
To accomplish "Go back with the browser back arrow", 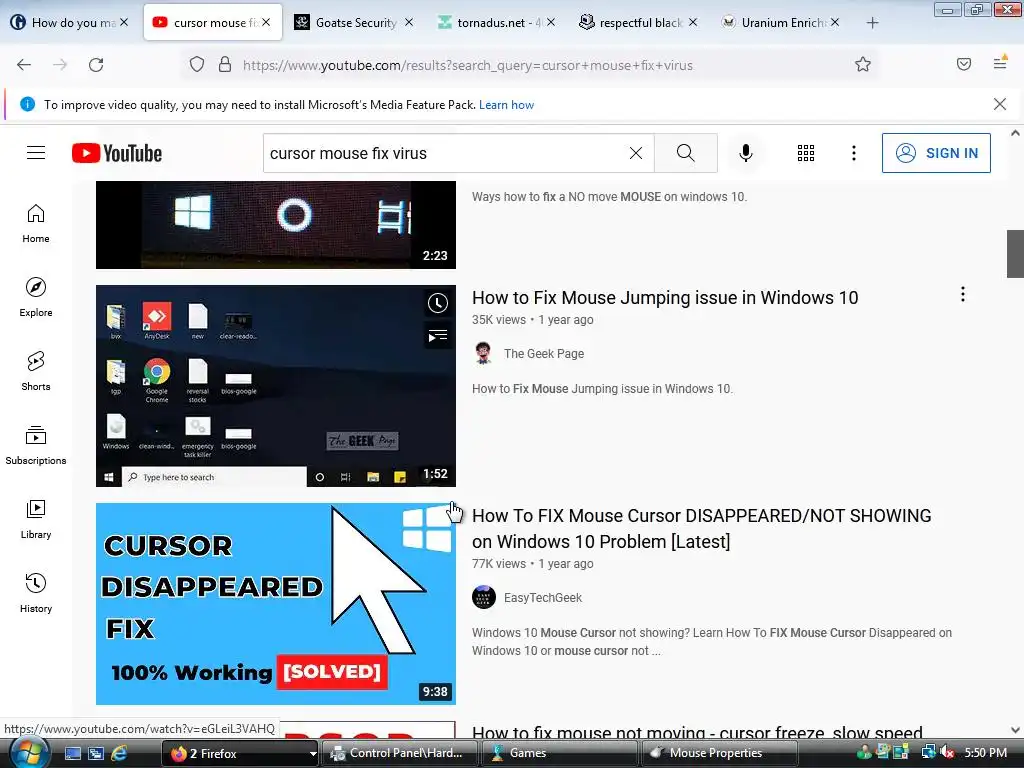I will coord(24,65).
